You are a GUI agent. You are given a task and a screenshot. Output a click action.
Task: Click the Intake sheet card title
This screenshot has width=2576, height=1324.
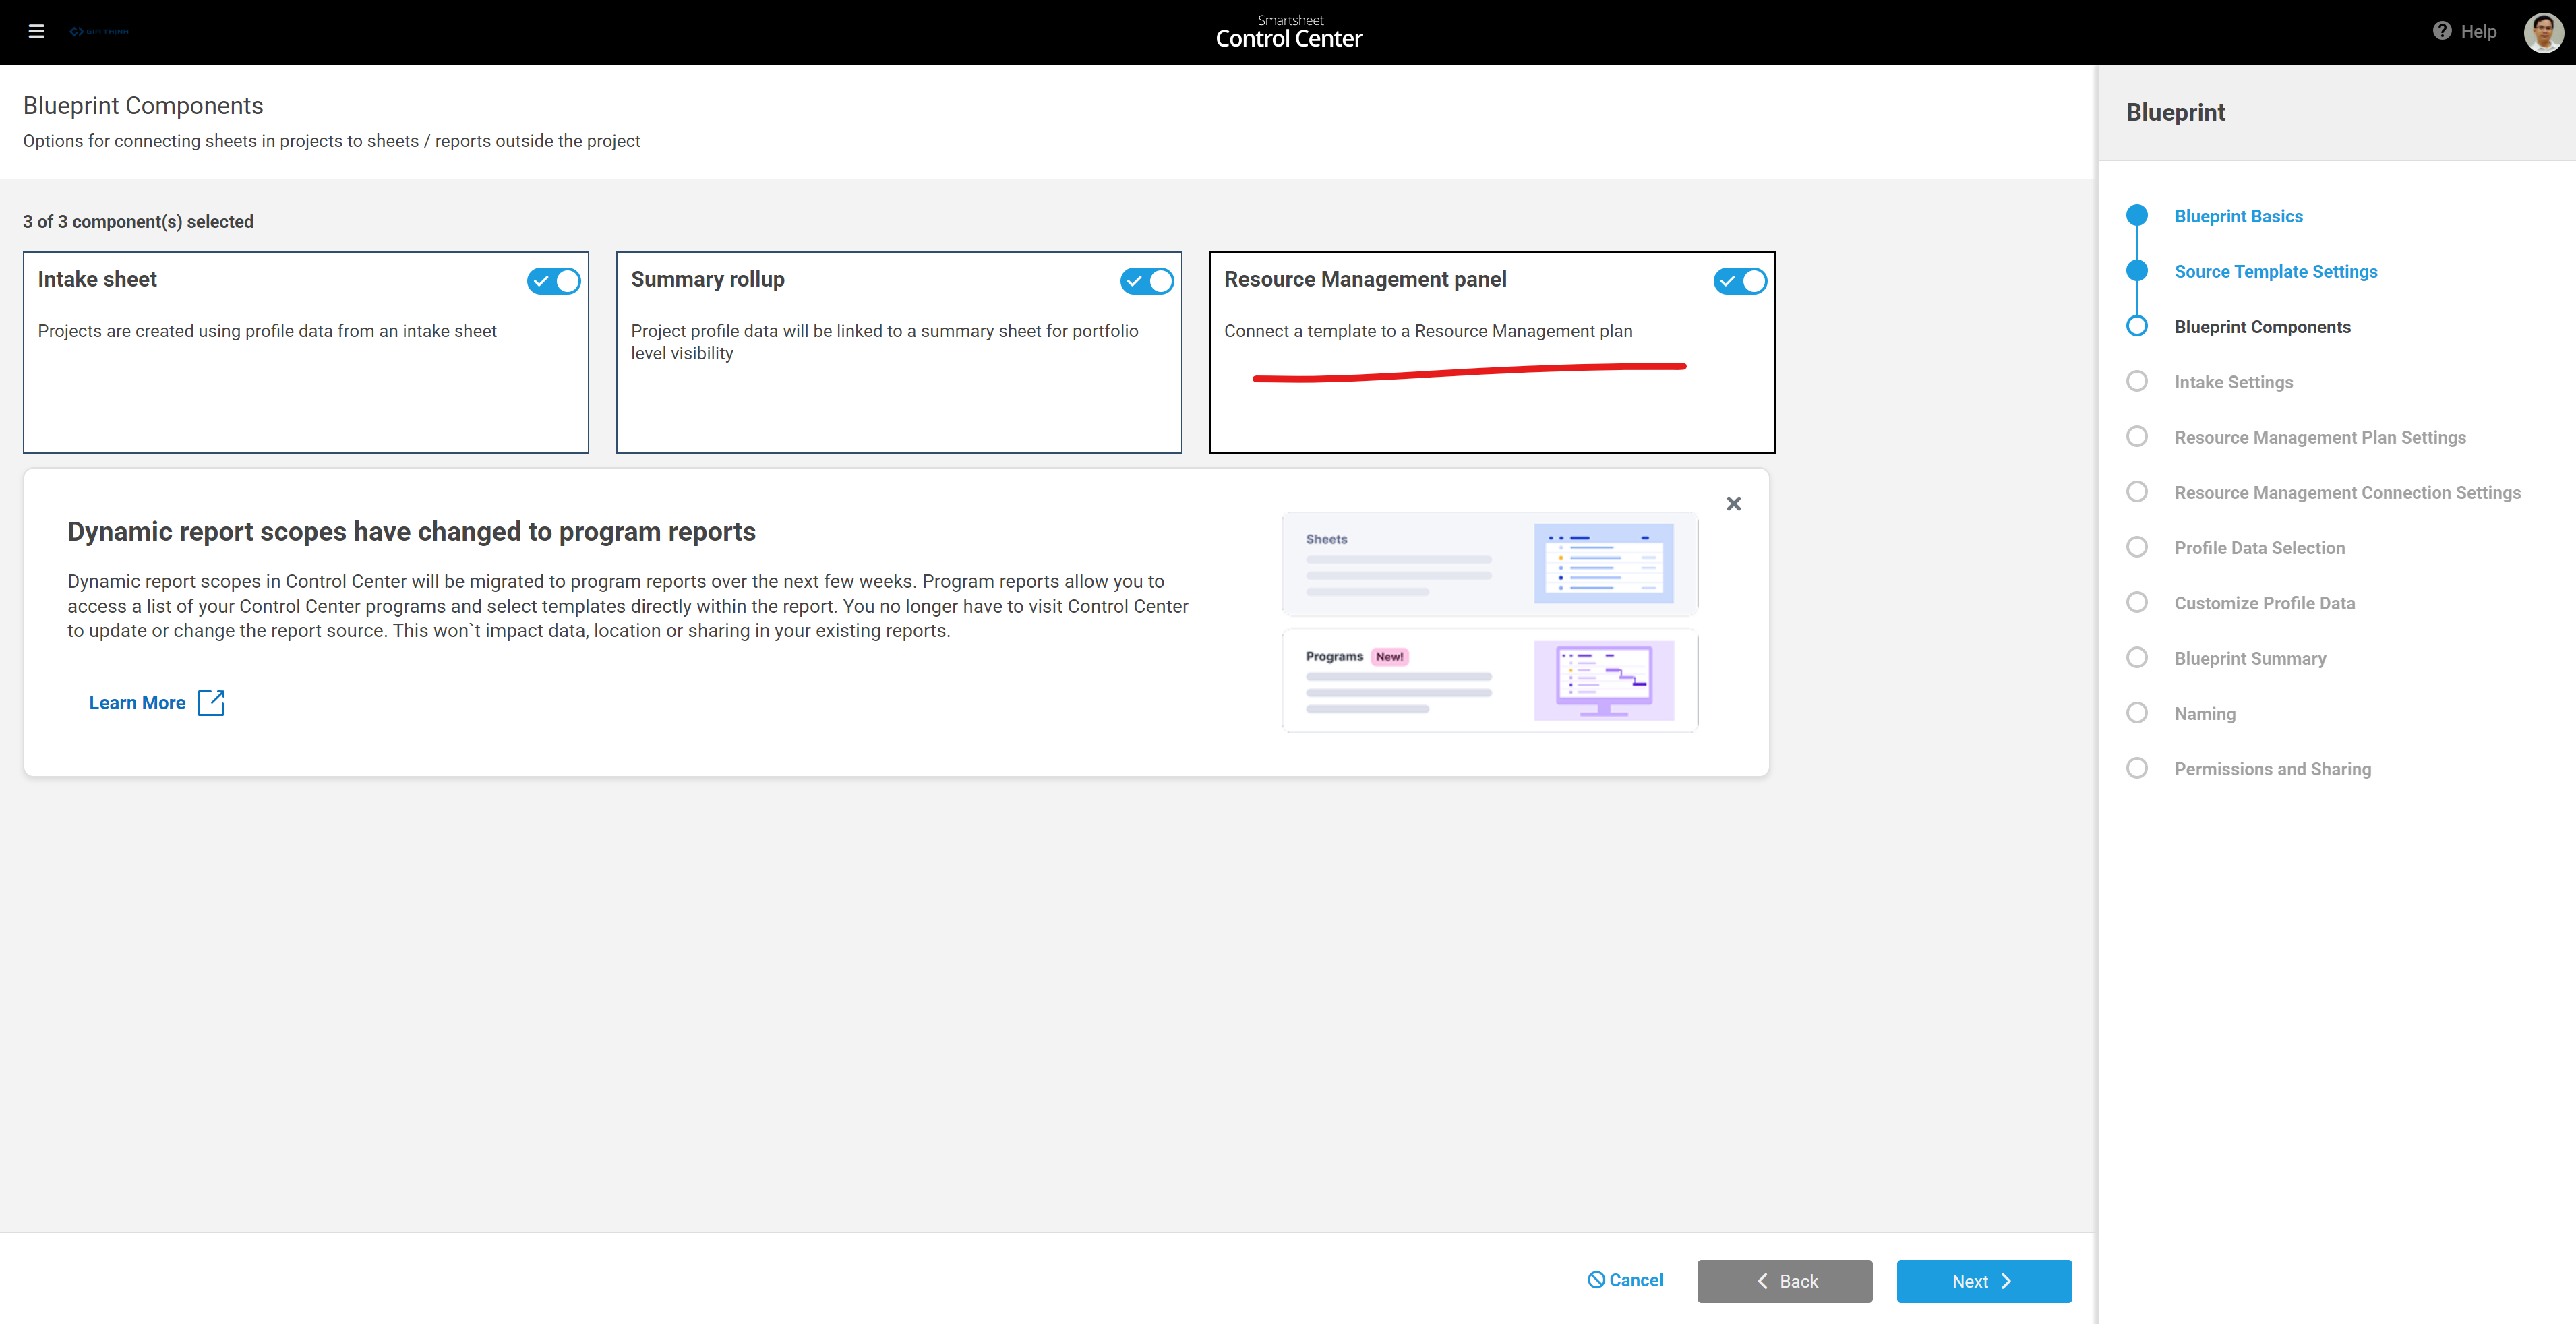pyautogui.click(x=97, y=279)
